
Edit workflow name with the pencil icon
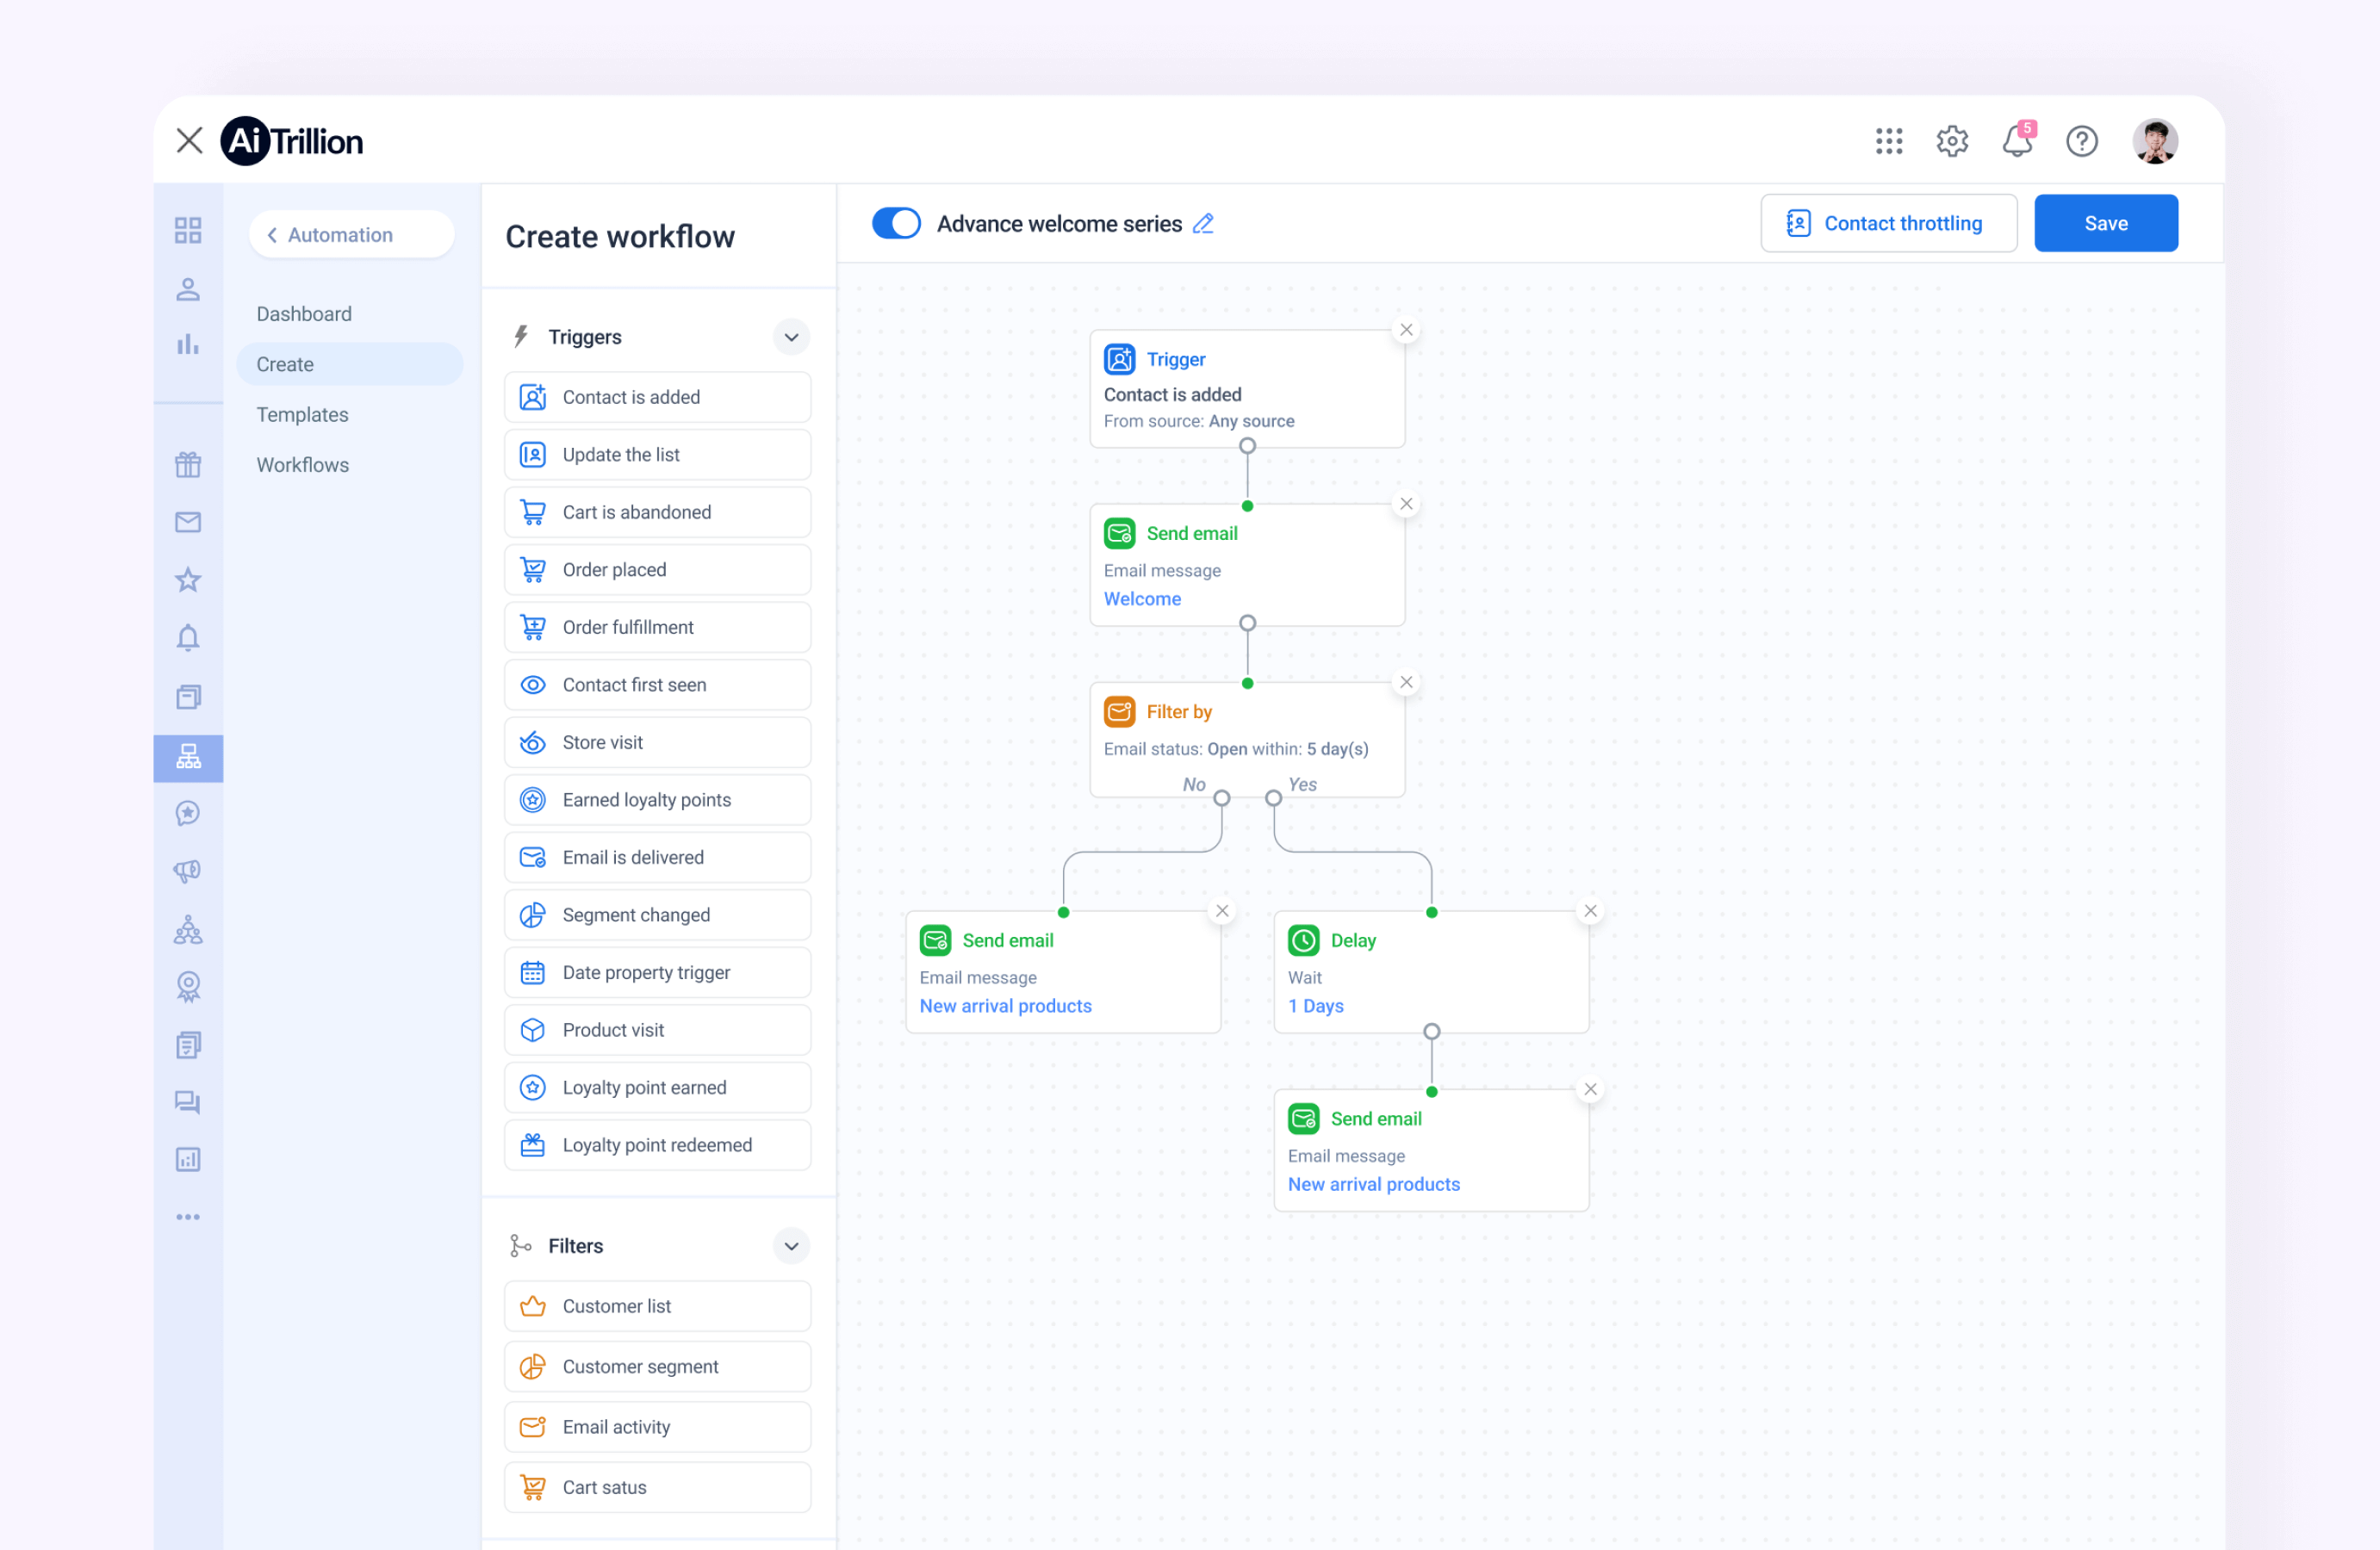point(1203,223)
